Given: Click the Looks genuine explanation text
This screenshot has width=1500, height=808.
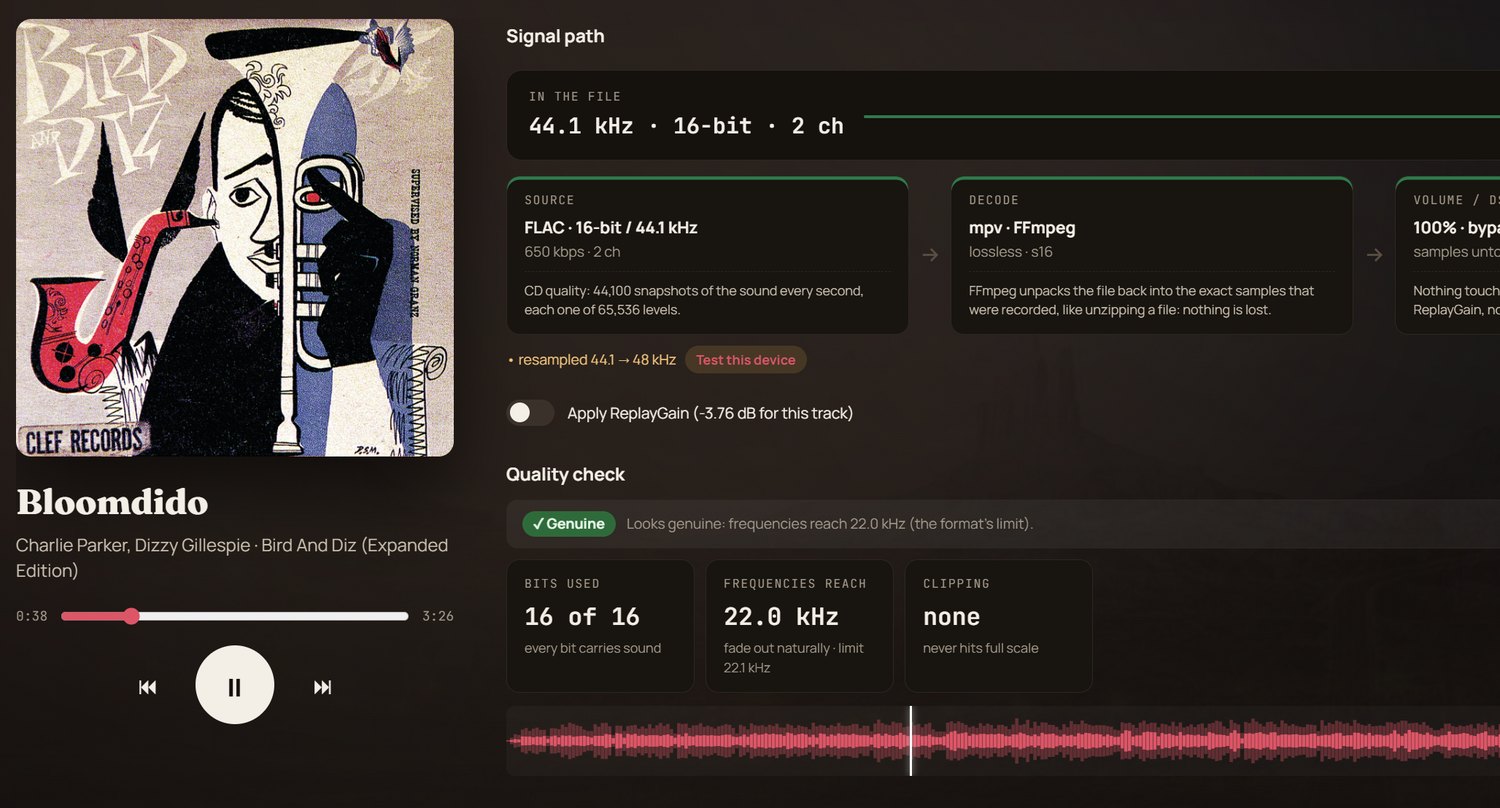Looking at the screenshot, I should point(830,524).
